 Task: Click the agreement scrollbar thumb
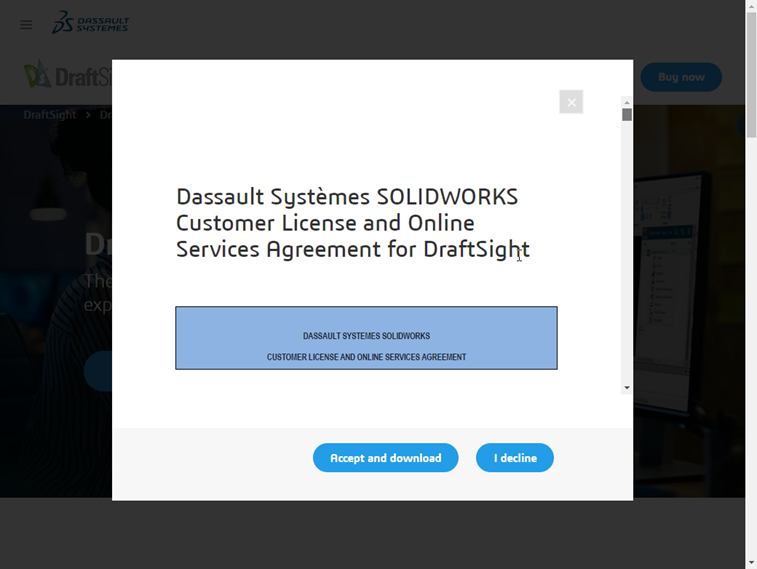[x=627, y=115]
